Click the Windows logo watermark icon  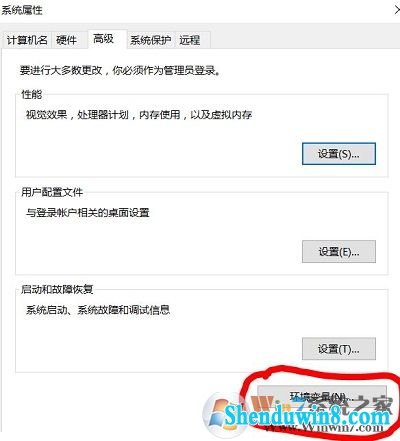tap(220, 413)
